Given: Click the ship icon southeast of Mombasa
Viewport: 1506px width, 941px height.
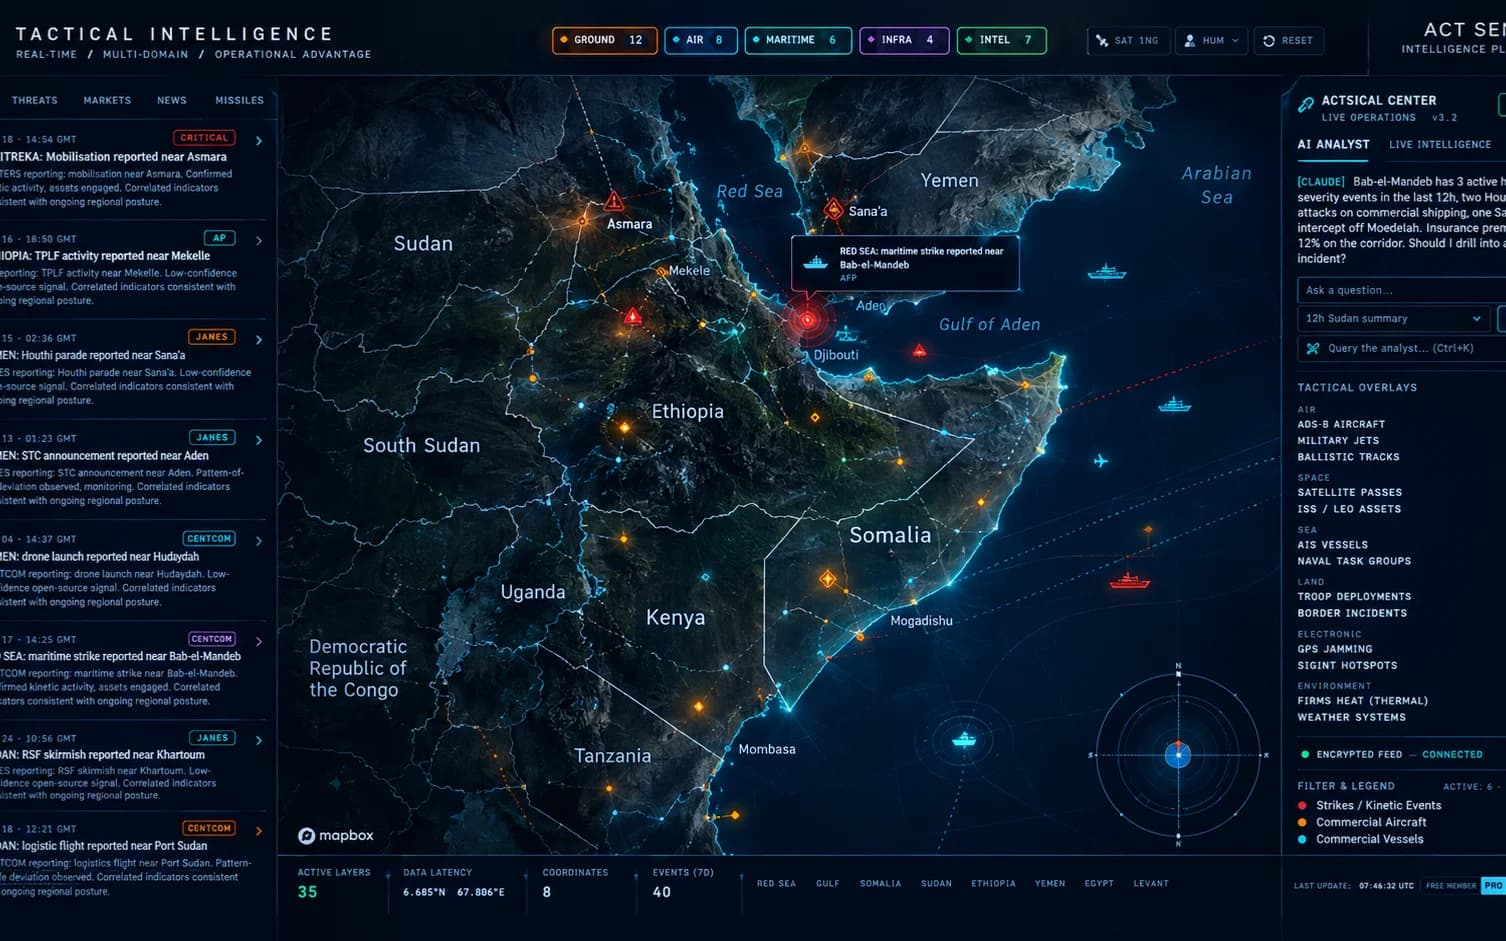Looking at the screenshot, I should tap(963, 739).
